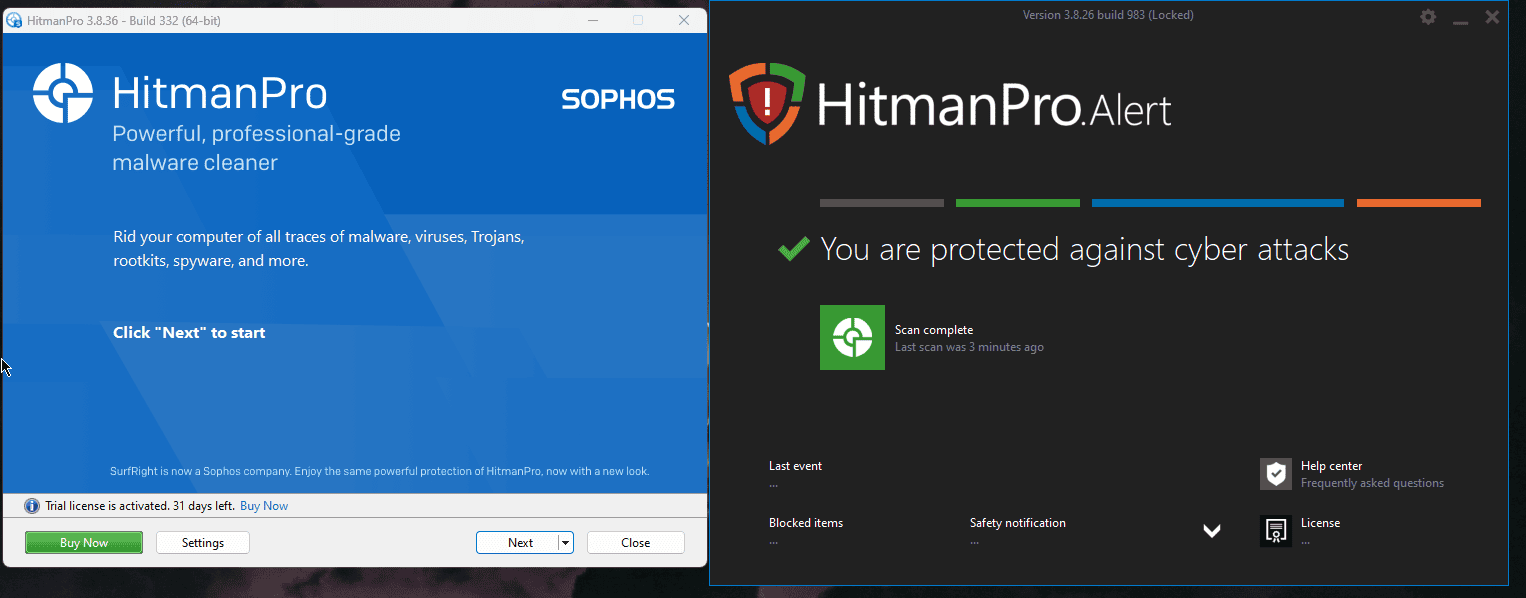
Task: Follow the Buy Now link near trial notice
Action: tap(263, 505)
